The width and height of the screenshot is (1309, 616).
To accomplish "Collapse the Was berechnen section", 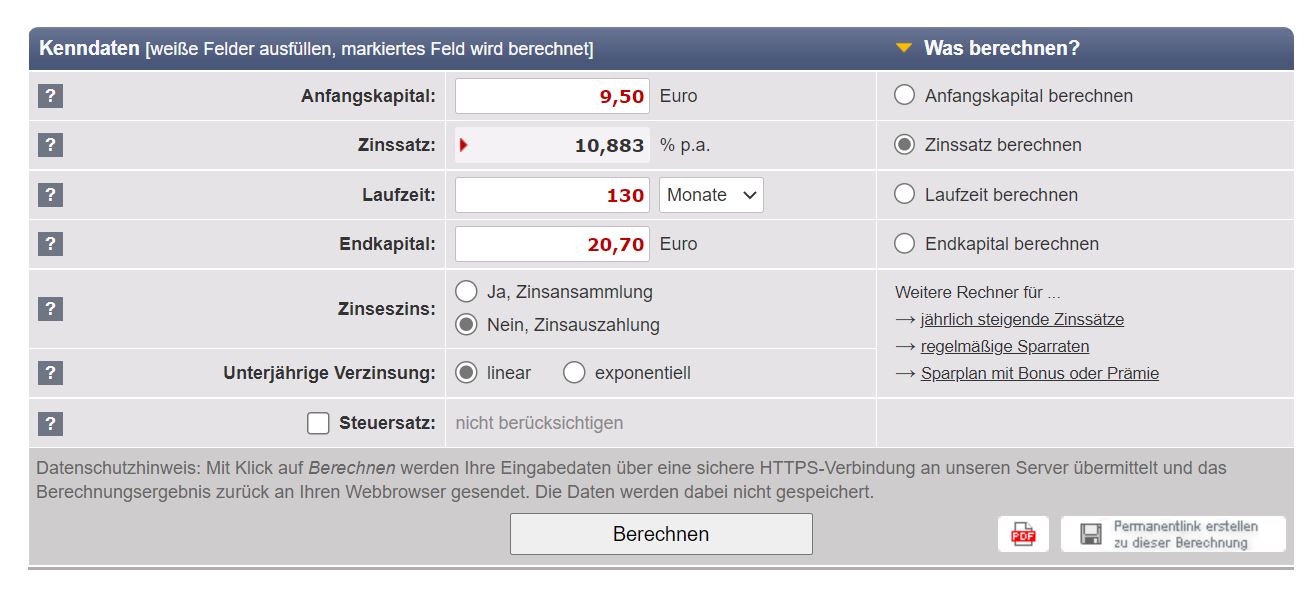I will tap(904, 46).
